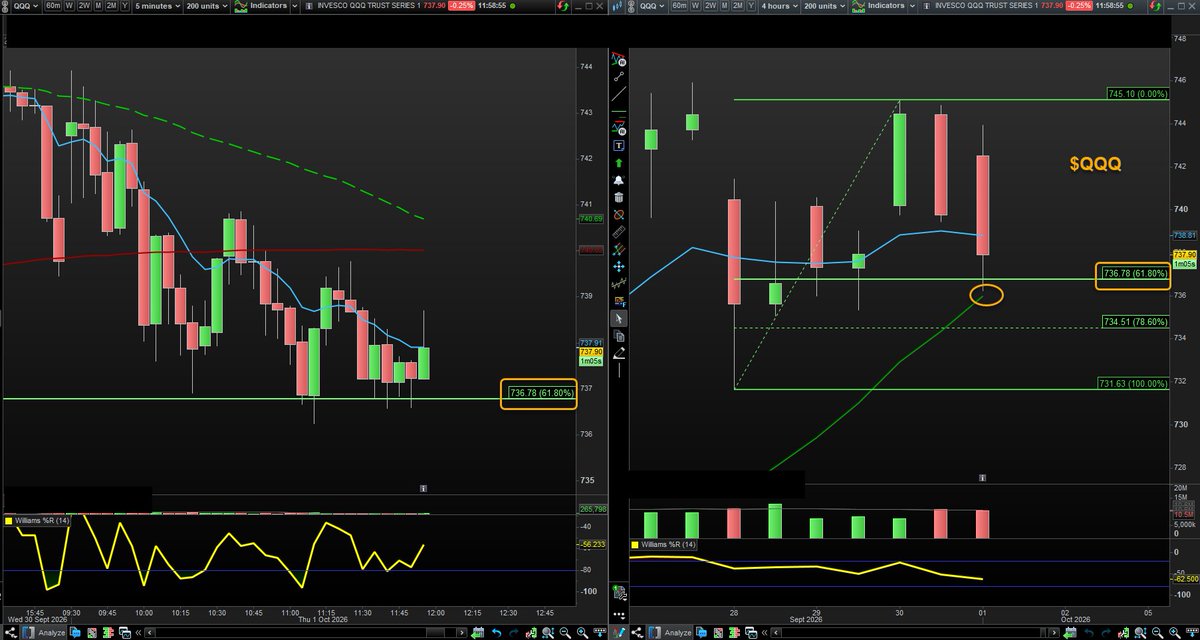The height and width of the screenshot is (640, 1200).
Task: Select the four-arrow move tool
Action: [x=619, y=268]
